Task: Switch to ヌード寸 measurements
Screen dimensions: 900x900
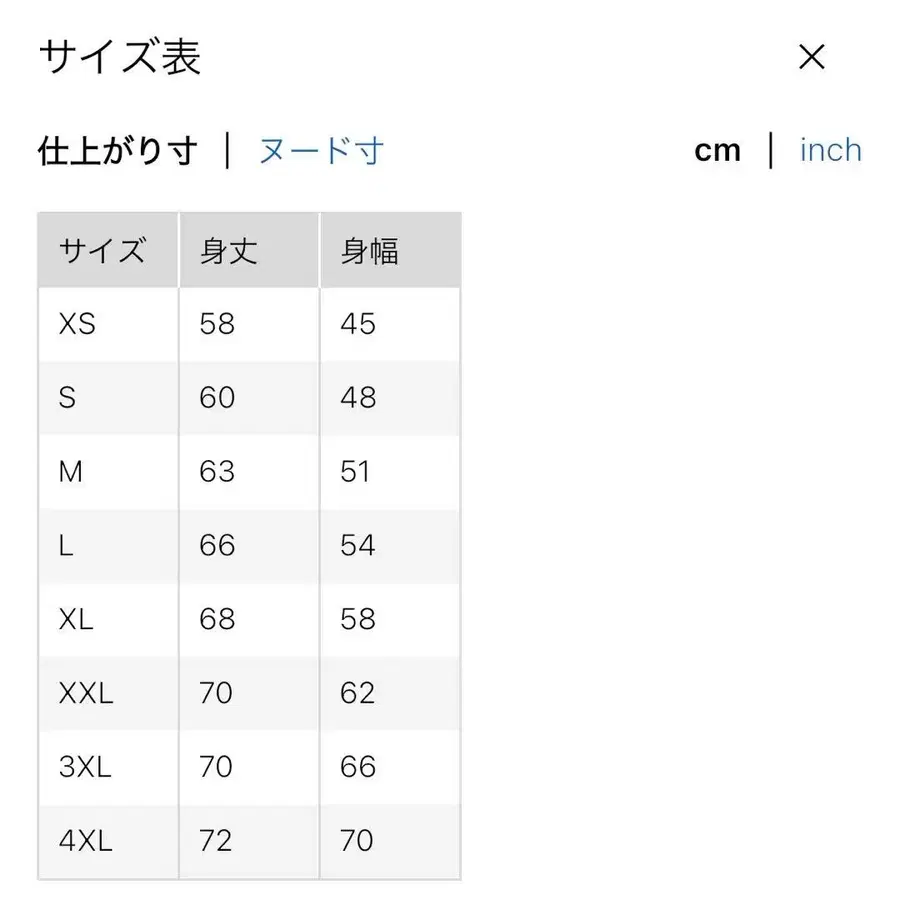Action: tap(320, 150)
